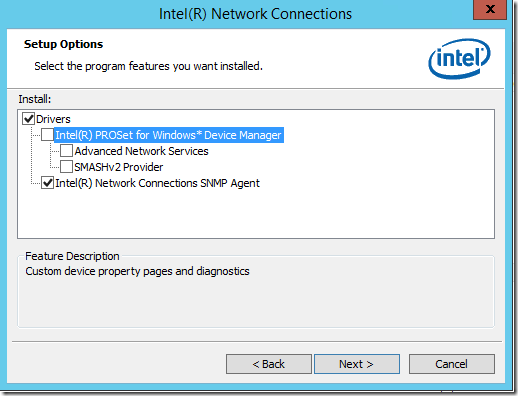Screen dimensions: 518x396
Task: Tick the SMASHv2 Provider checkbox
Action: (x=66, y=167)
